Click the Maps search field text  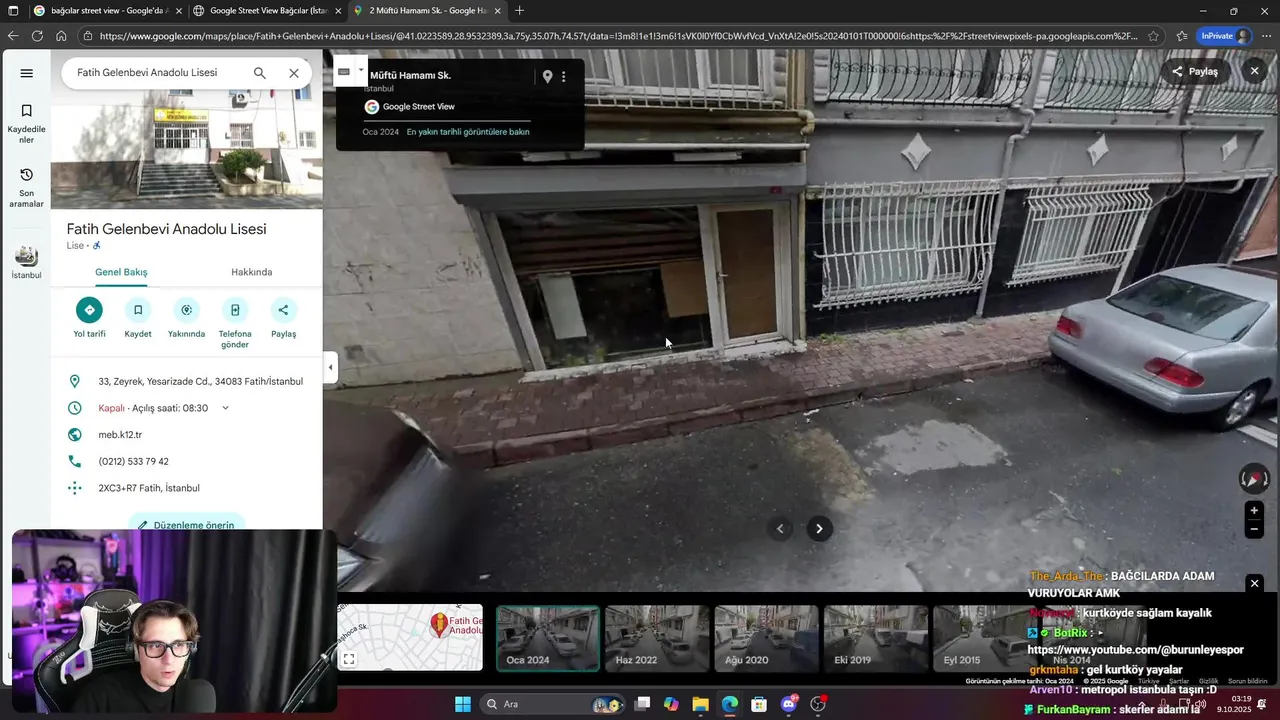click(147, 73)
